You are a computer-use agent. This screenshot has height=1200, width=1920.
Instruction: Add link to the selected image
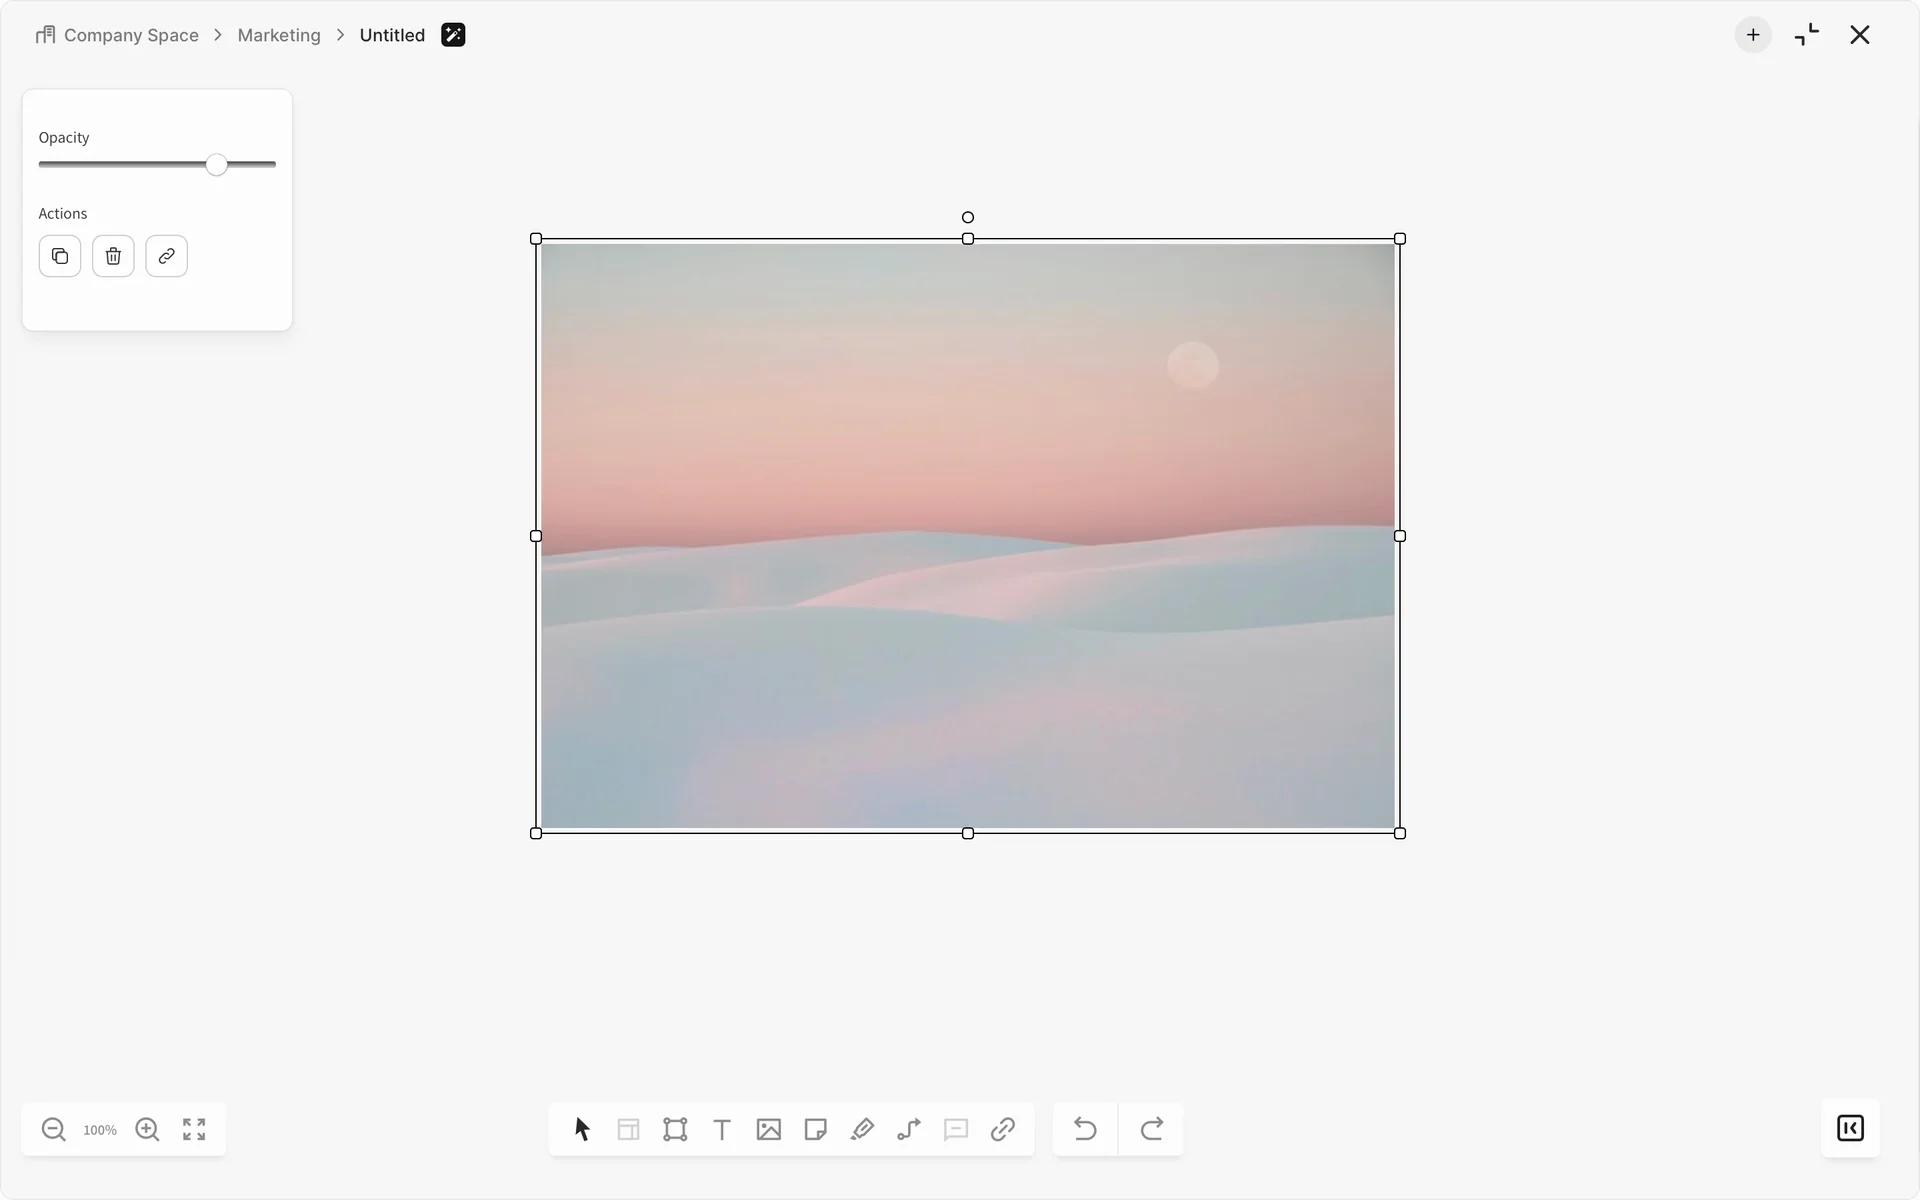coord(166,256)
